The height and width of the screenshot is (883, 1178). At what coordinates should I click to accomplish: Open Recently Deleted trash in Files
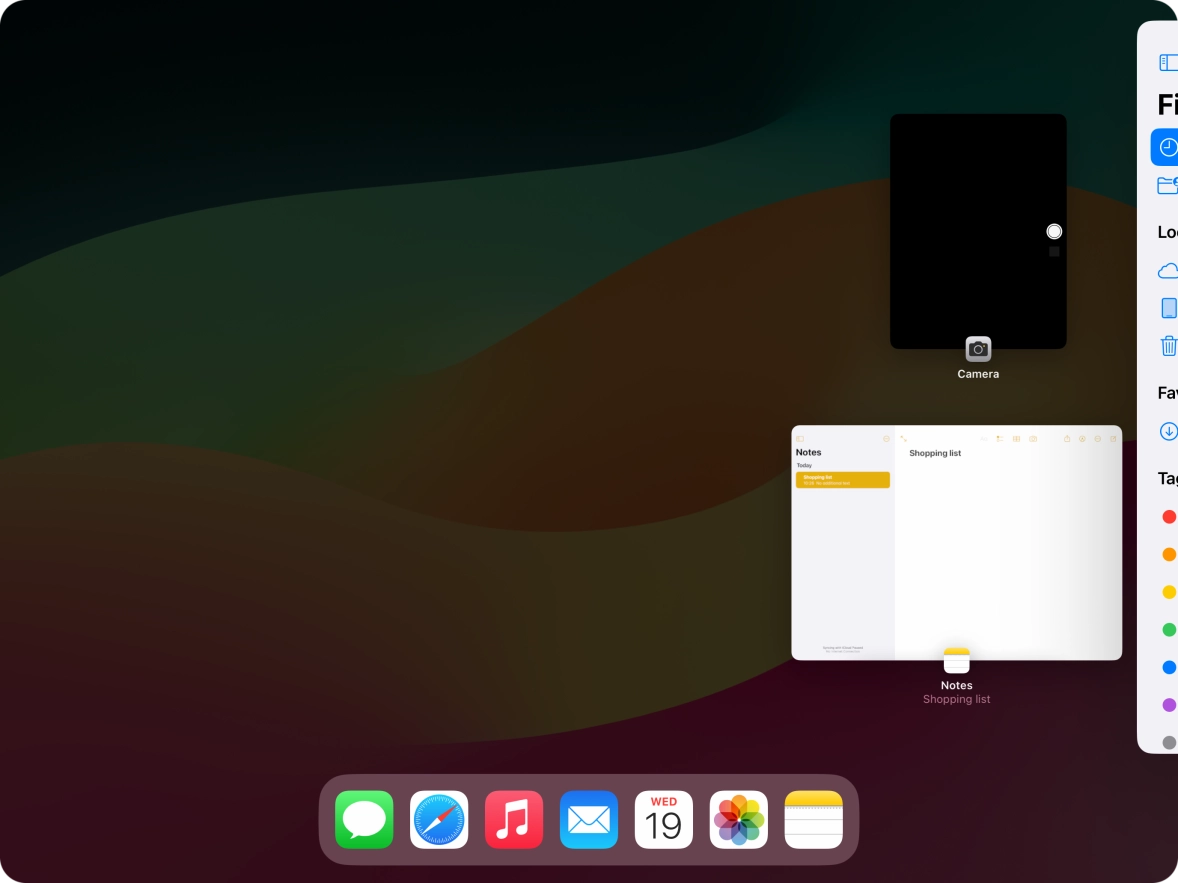pyautogui.click(x=1168, y=346)
